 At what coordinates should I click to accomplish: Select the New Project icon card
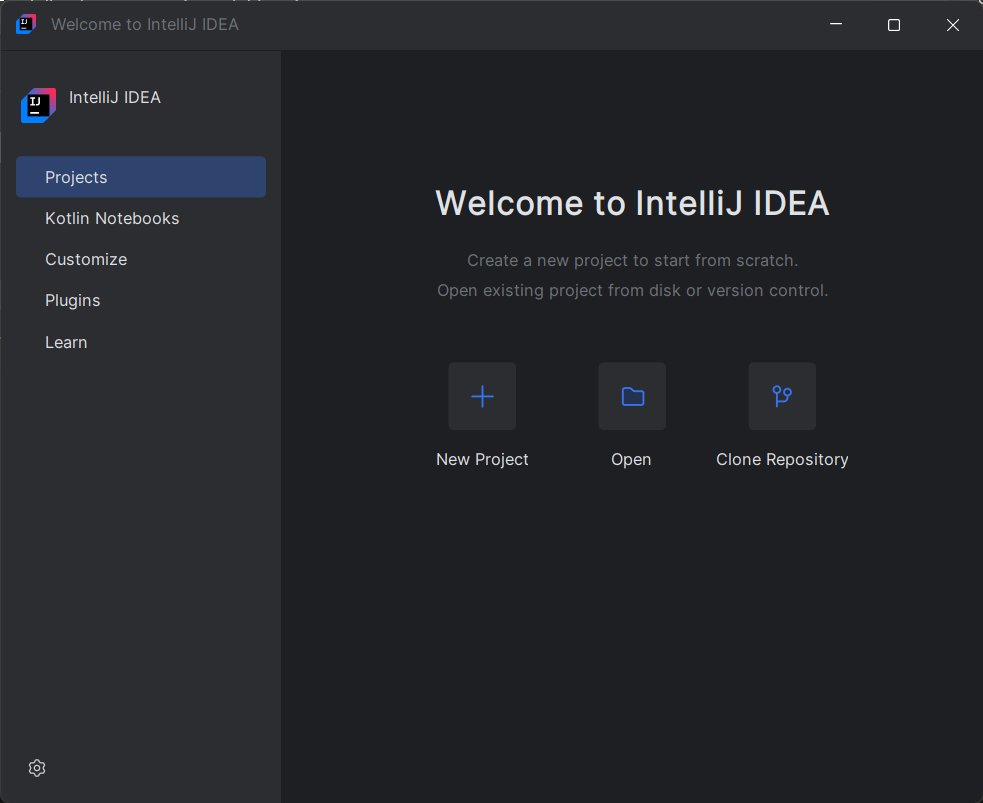coord(482,396)
